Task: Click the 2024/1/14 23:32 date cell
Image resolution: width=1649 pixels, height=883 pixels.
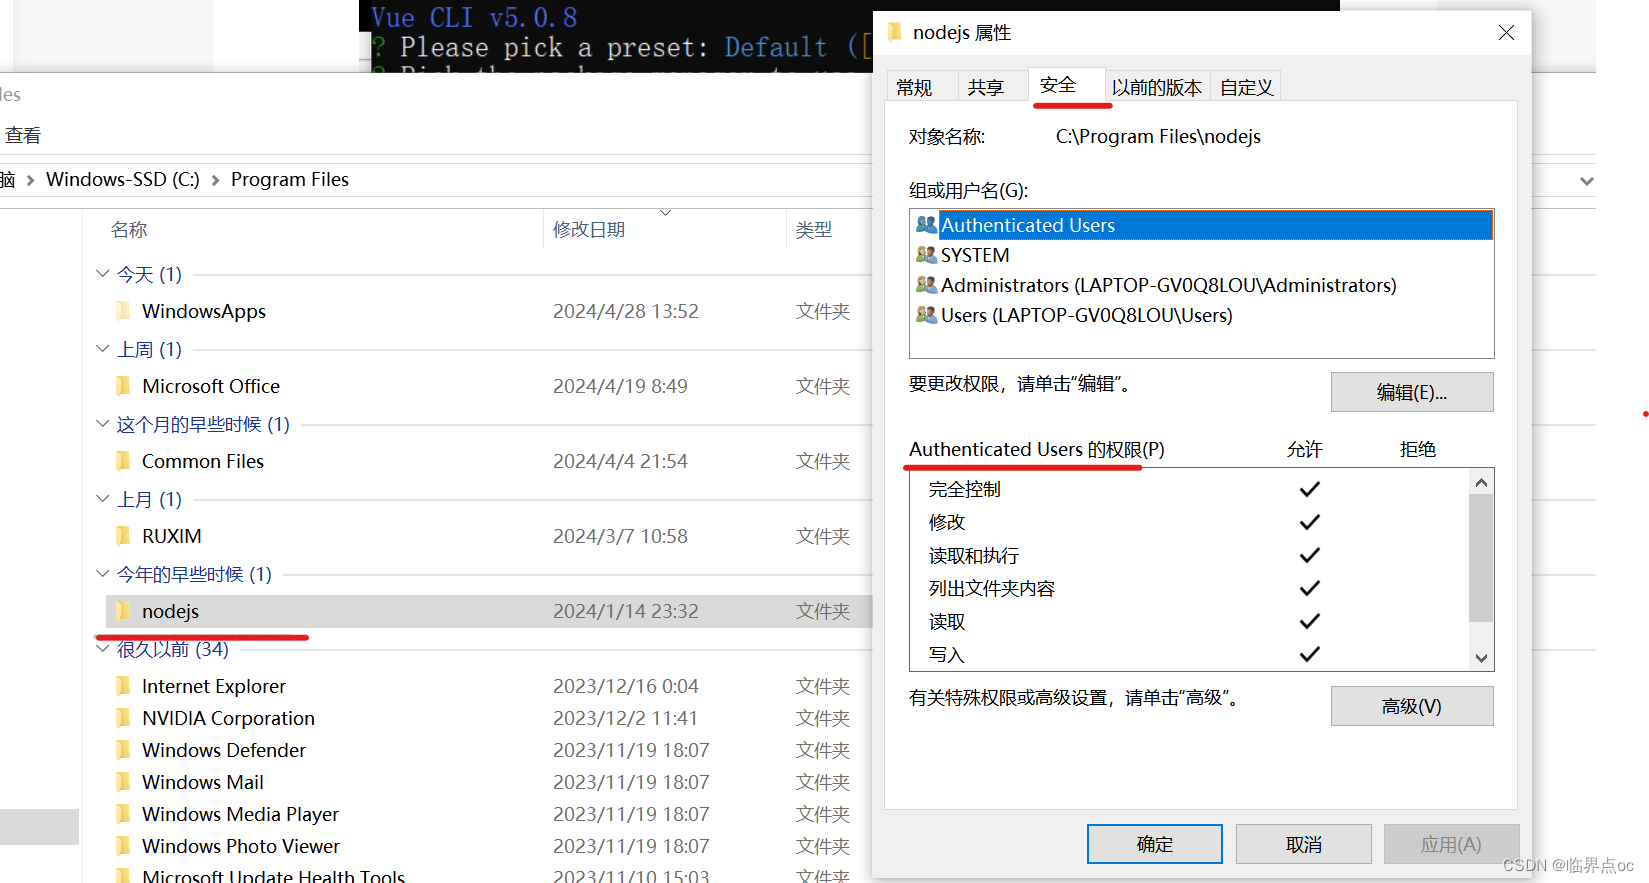Action: [x=626, y=611]
